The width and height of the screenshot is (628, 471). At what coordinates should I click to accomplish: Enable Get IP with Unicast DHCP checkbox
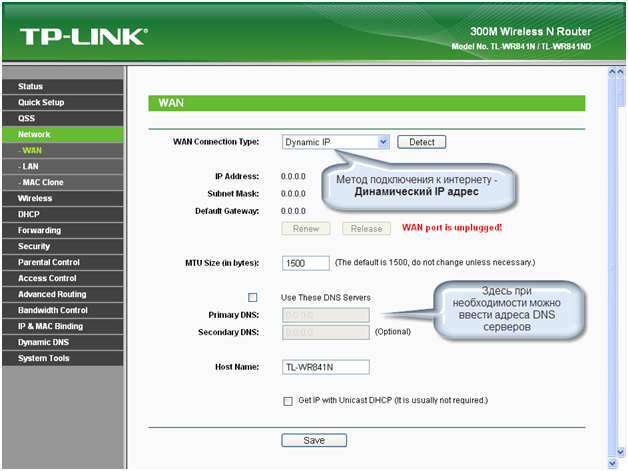pyautogui.click(x=288, y=401)
